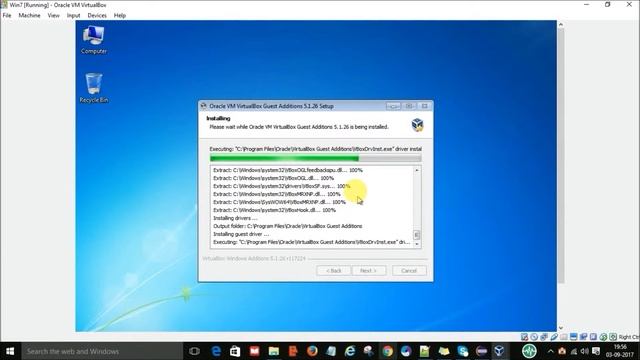
Task: Click the green mouse integration status icon
Action: pyautogui.click(x=603, y=337)
